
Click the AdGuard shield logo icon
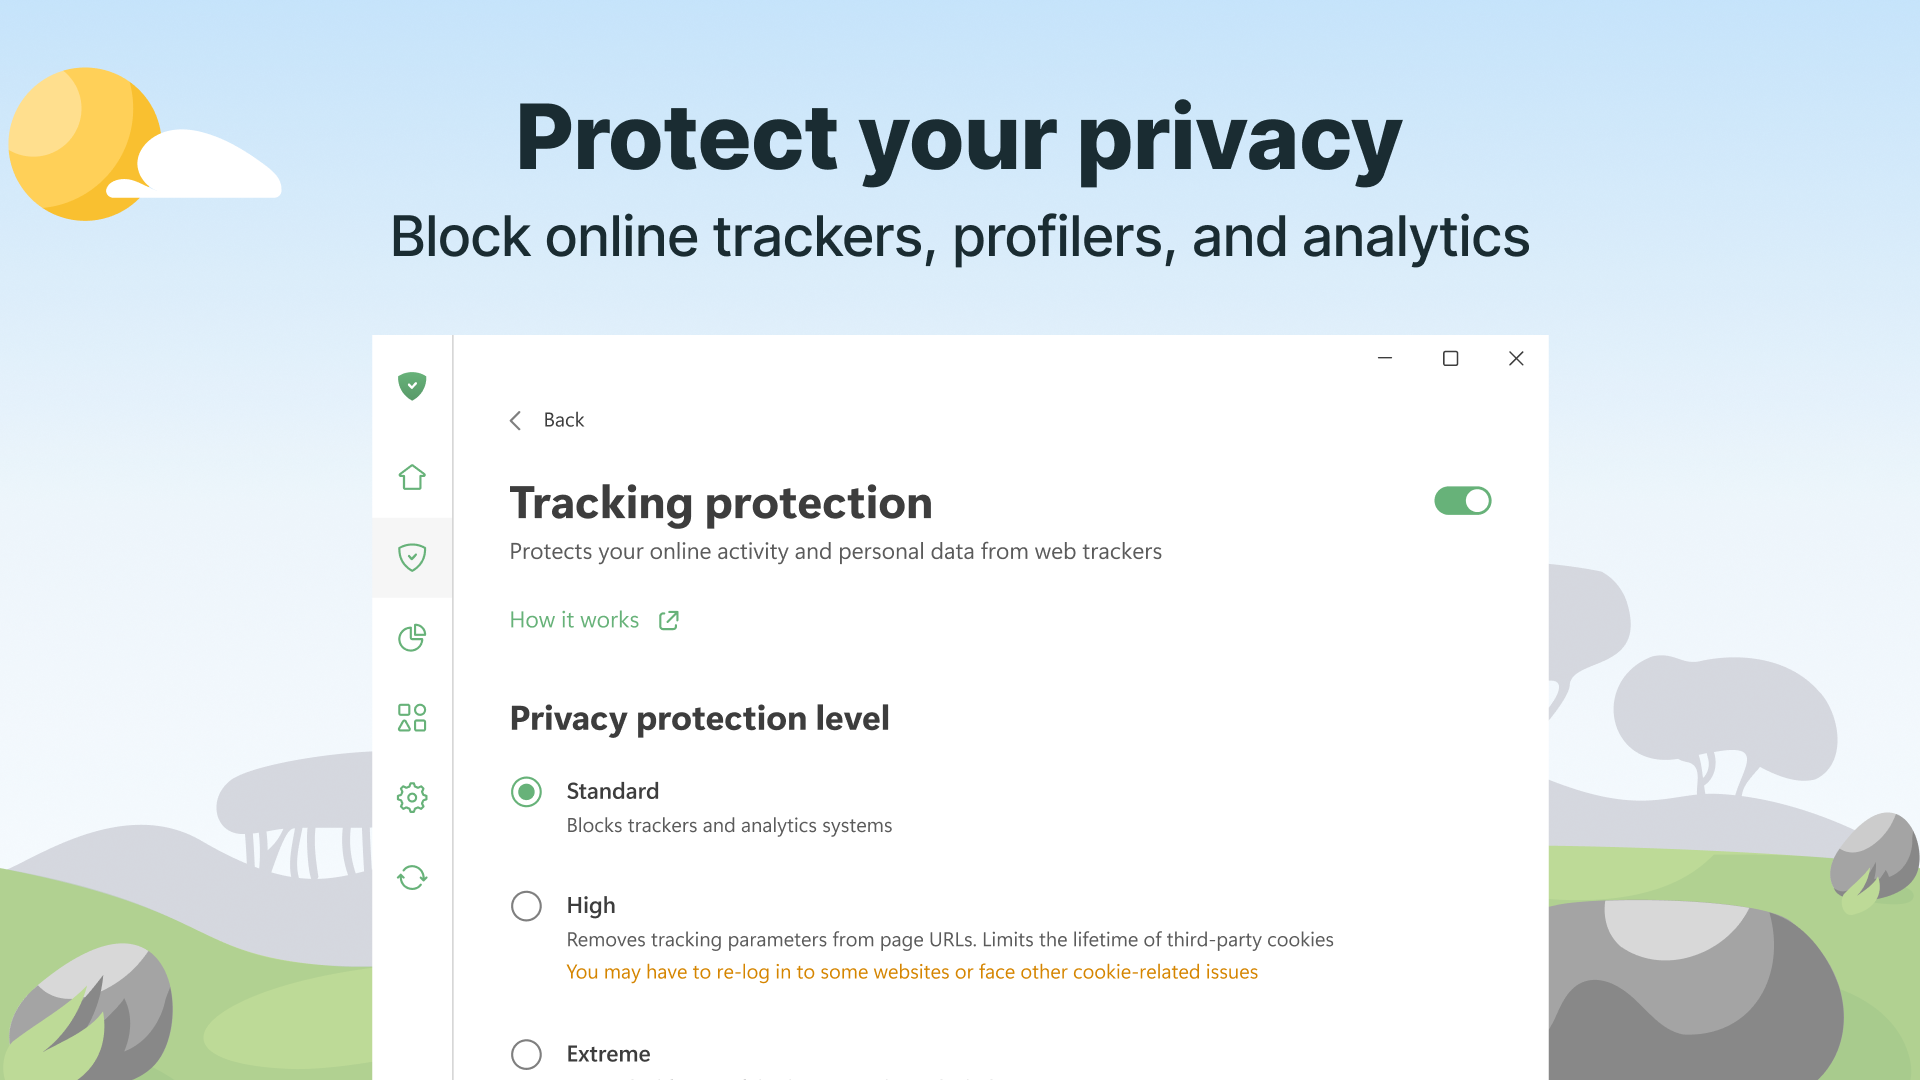pyautogui.click(x=411, y=386)
